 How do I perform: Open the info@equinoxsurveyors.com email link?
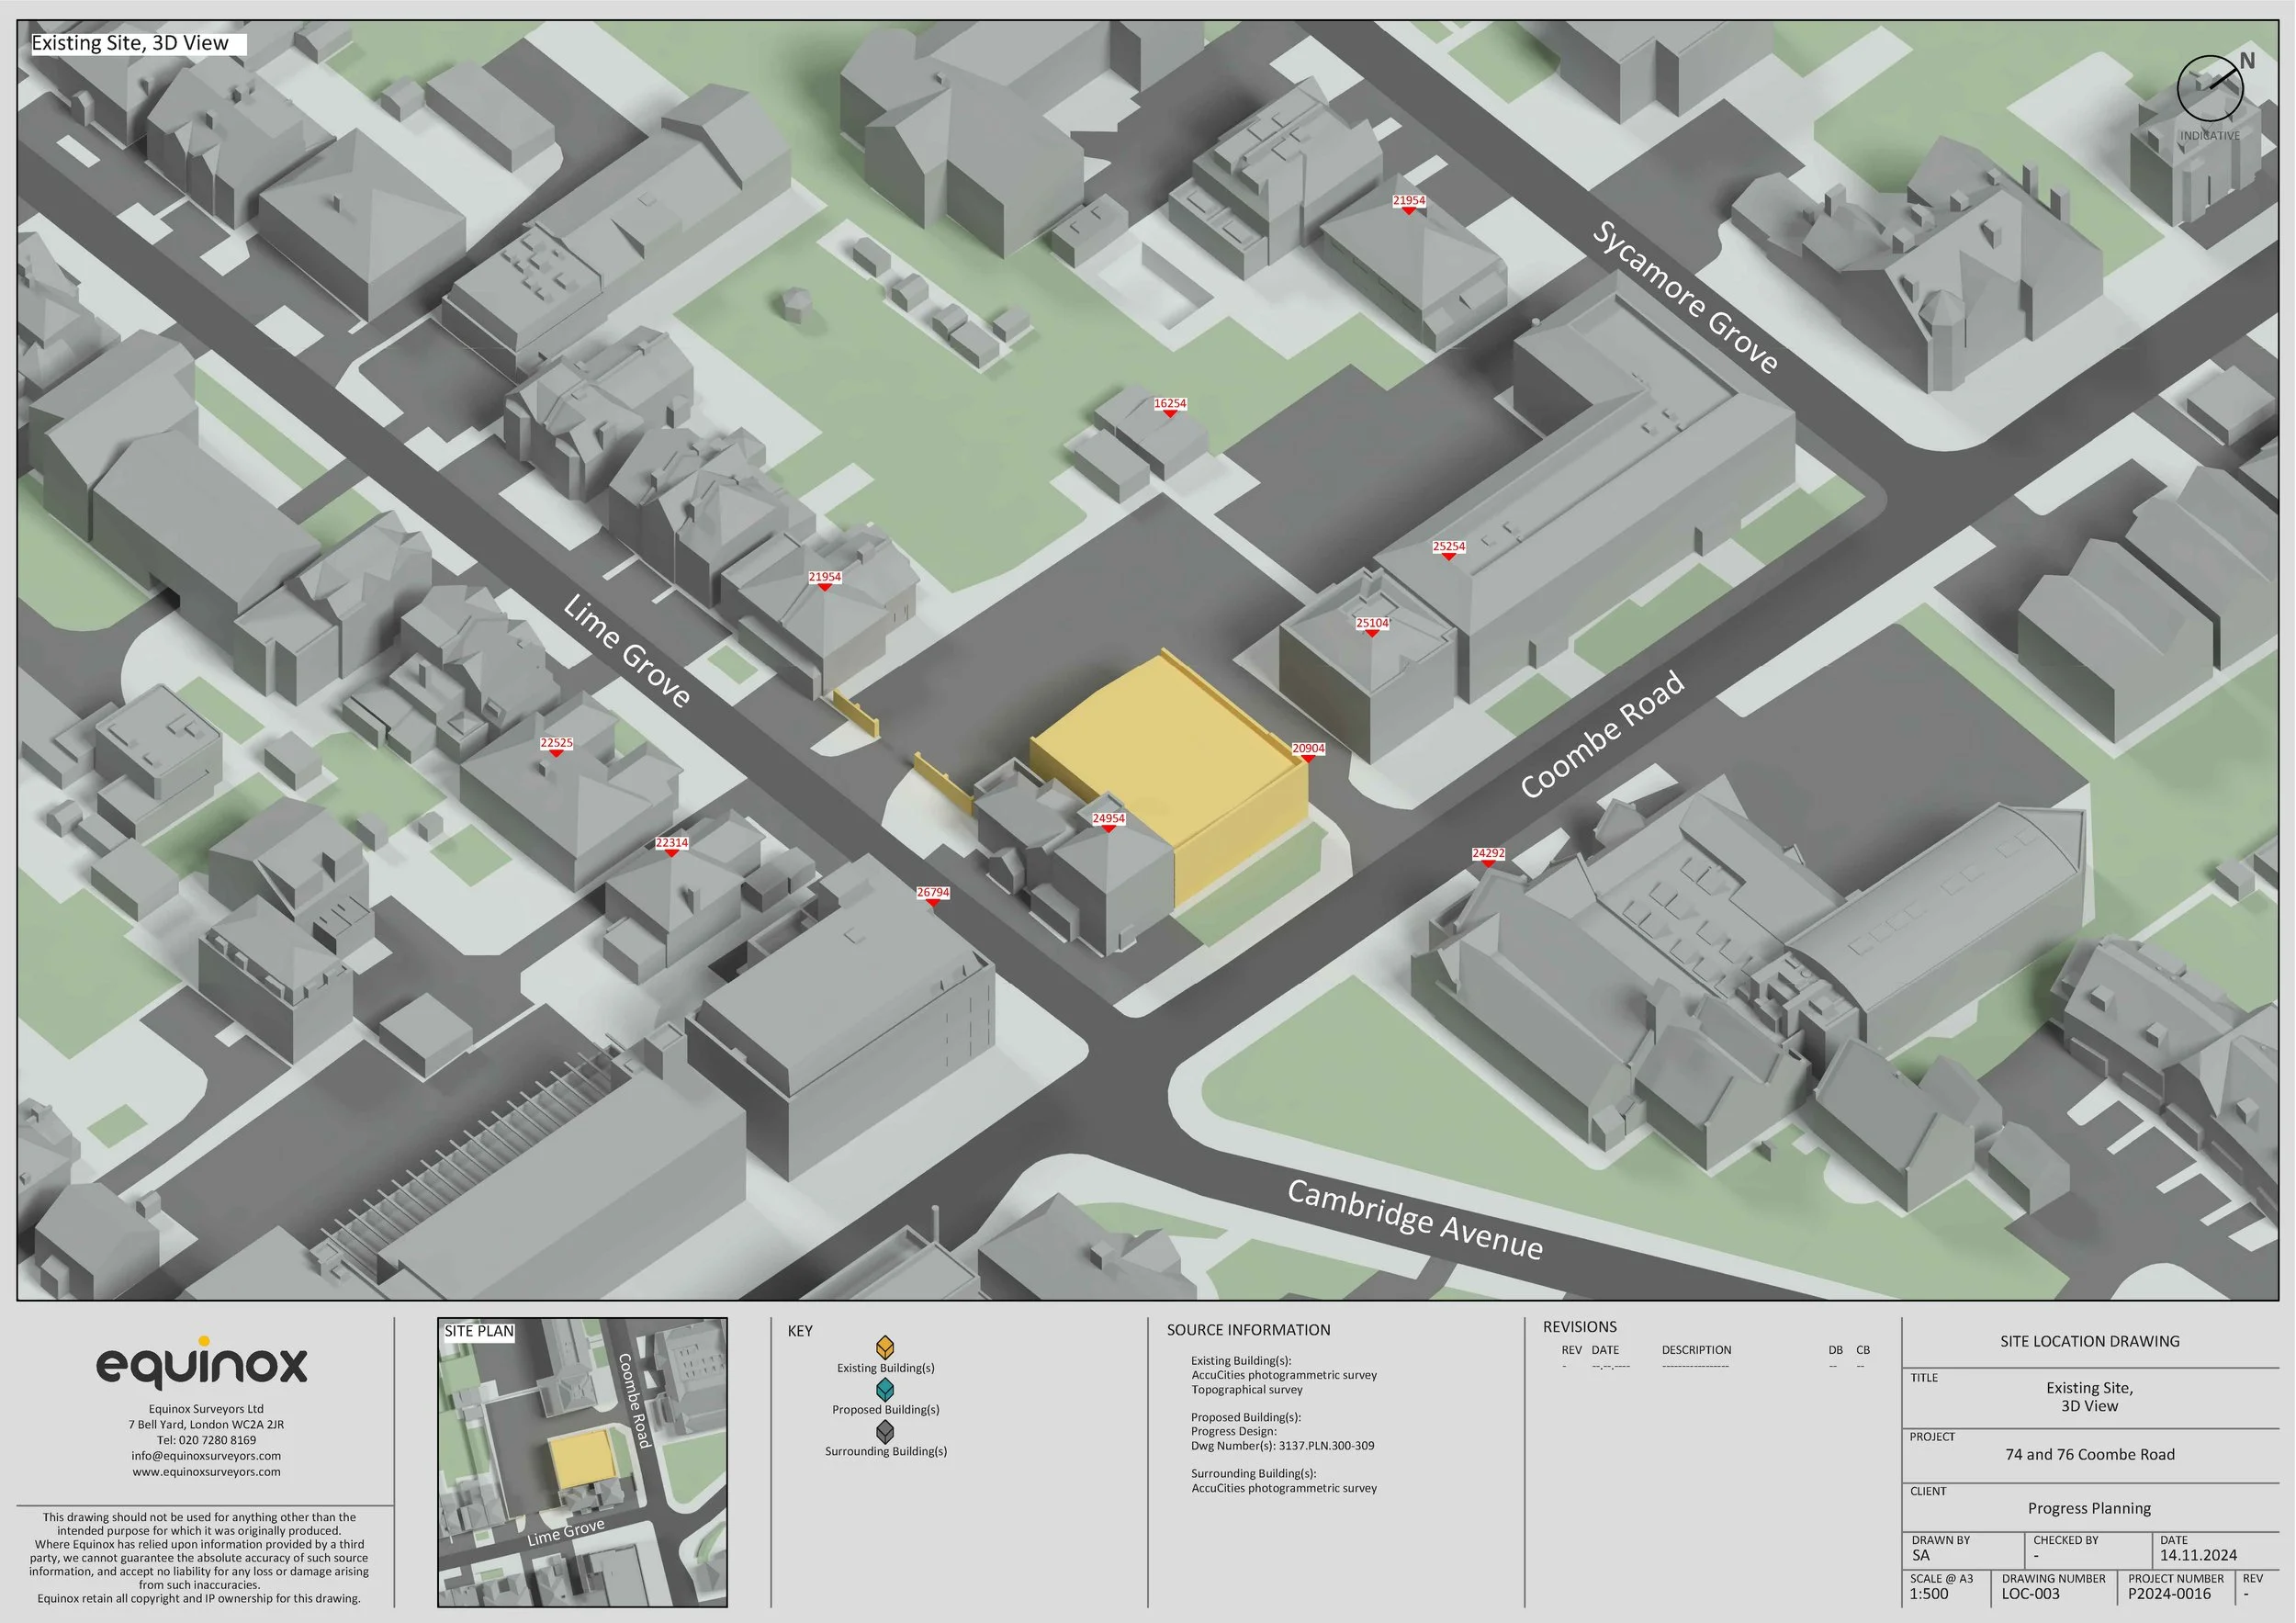[x=206, y=1456]
